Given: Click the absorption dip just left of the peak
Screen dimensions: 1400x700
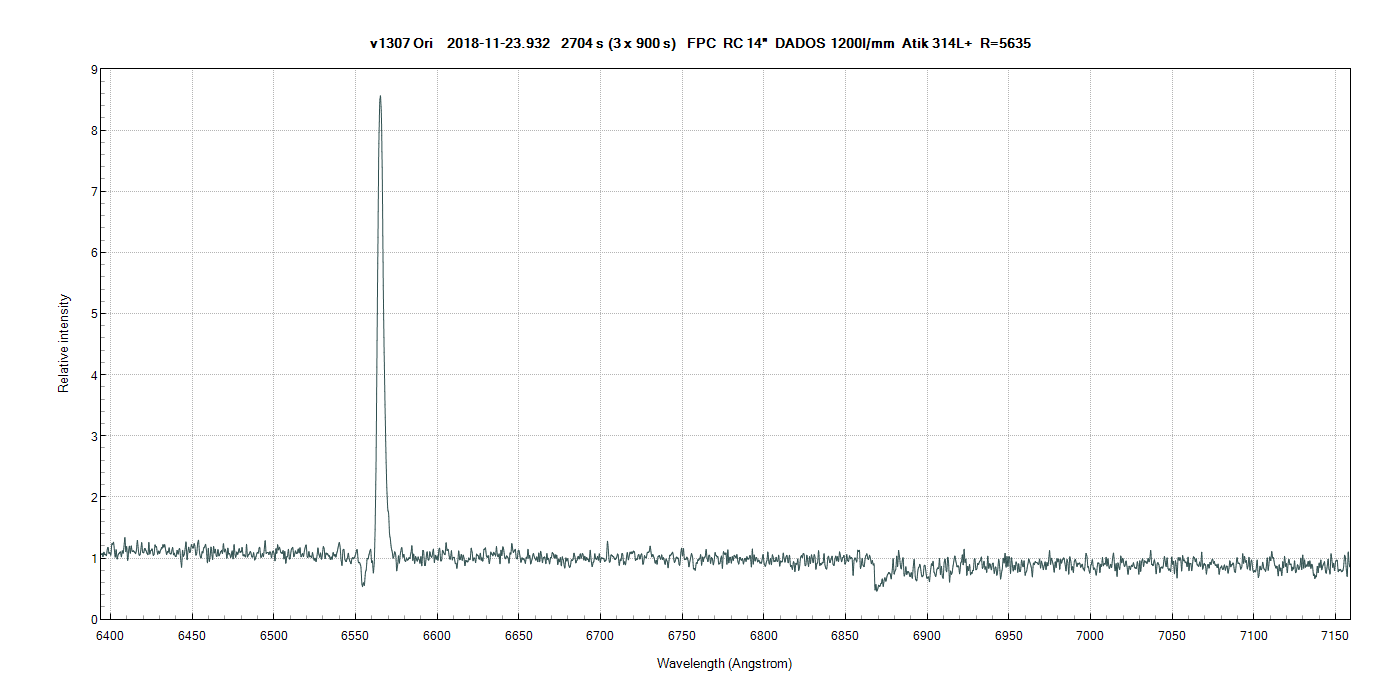Looking at the screenshot, I should pyautogui.click(x=363, y=583).
